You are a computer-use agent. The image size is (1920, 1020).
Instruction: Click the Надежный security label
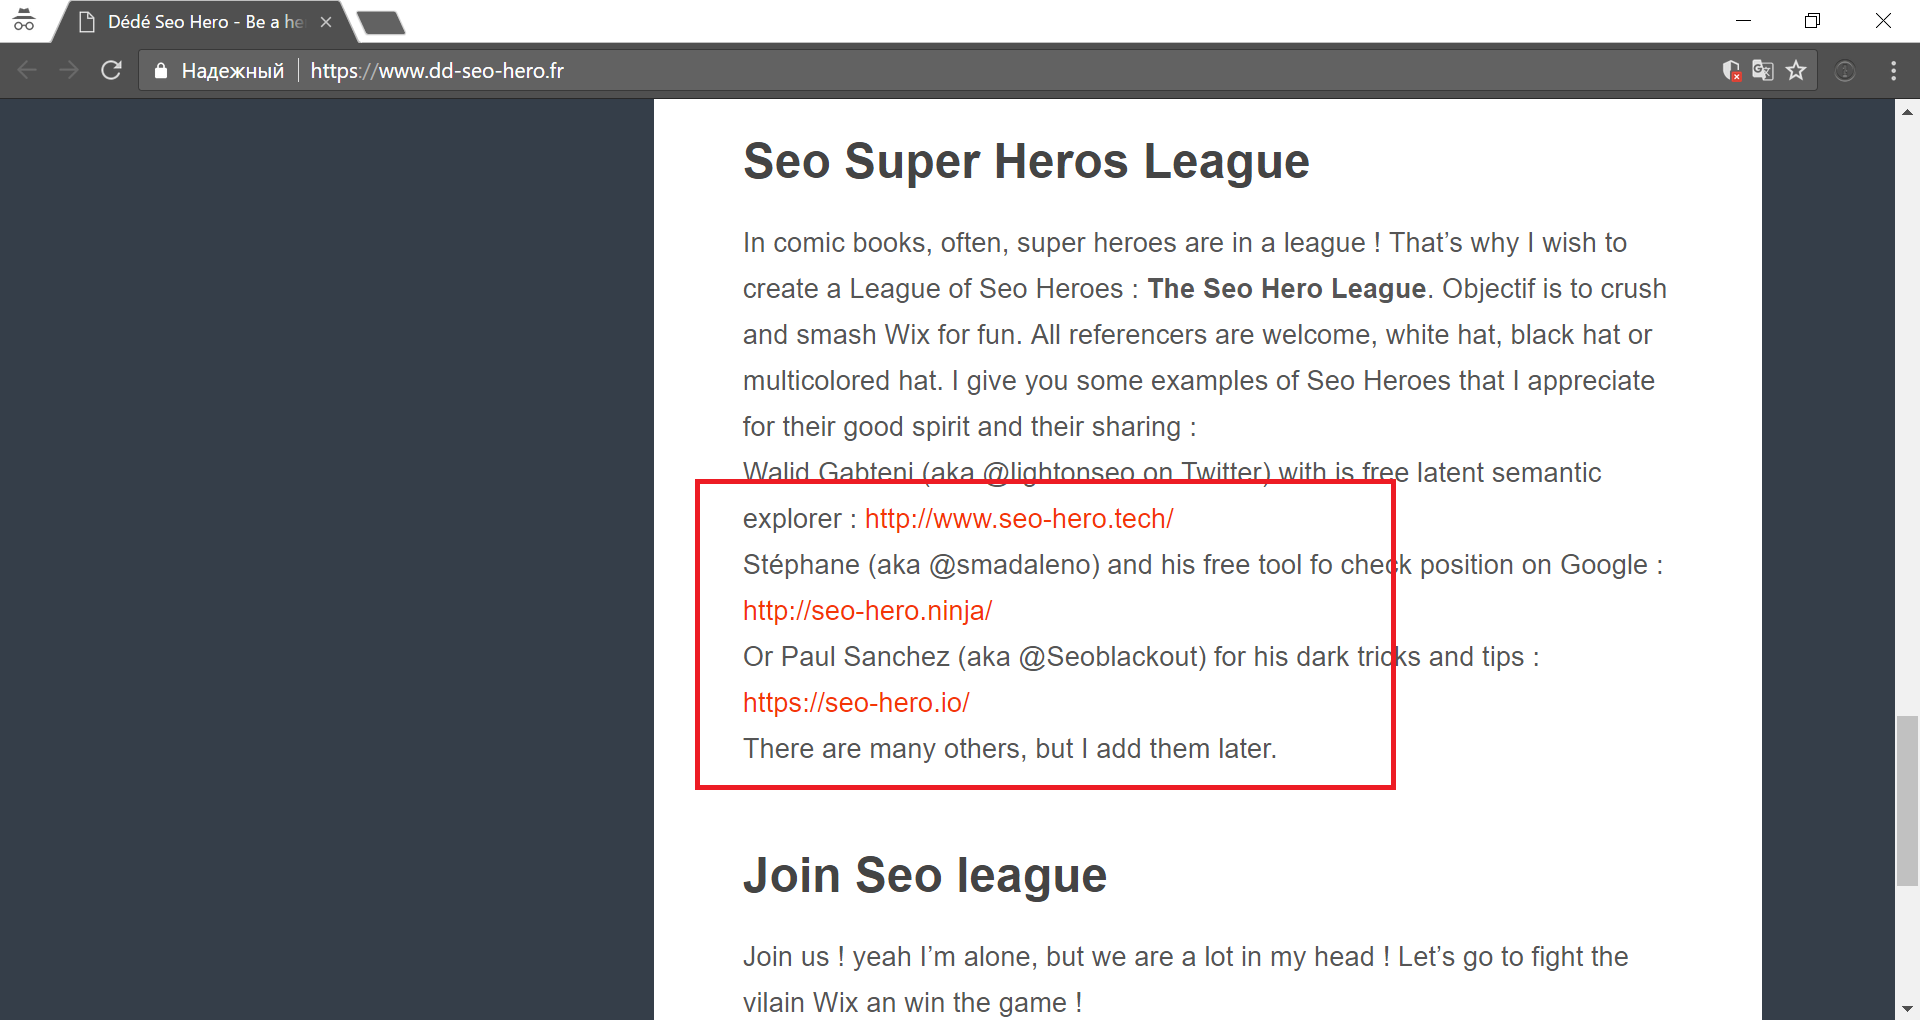233,70
